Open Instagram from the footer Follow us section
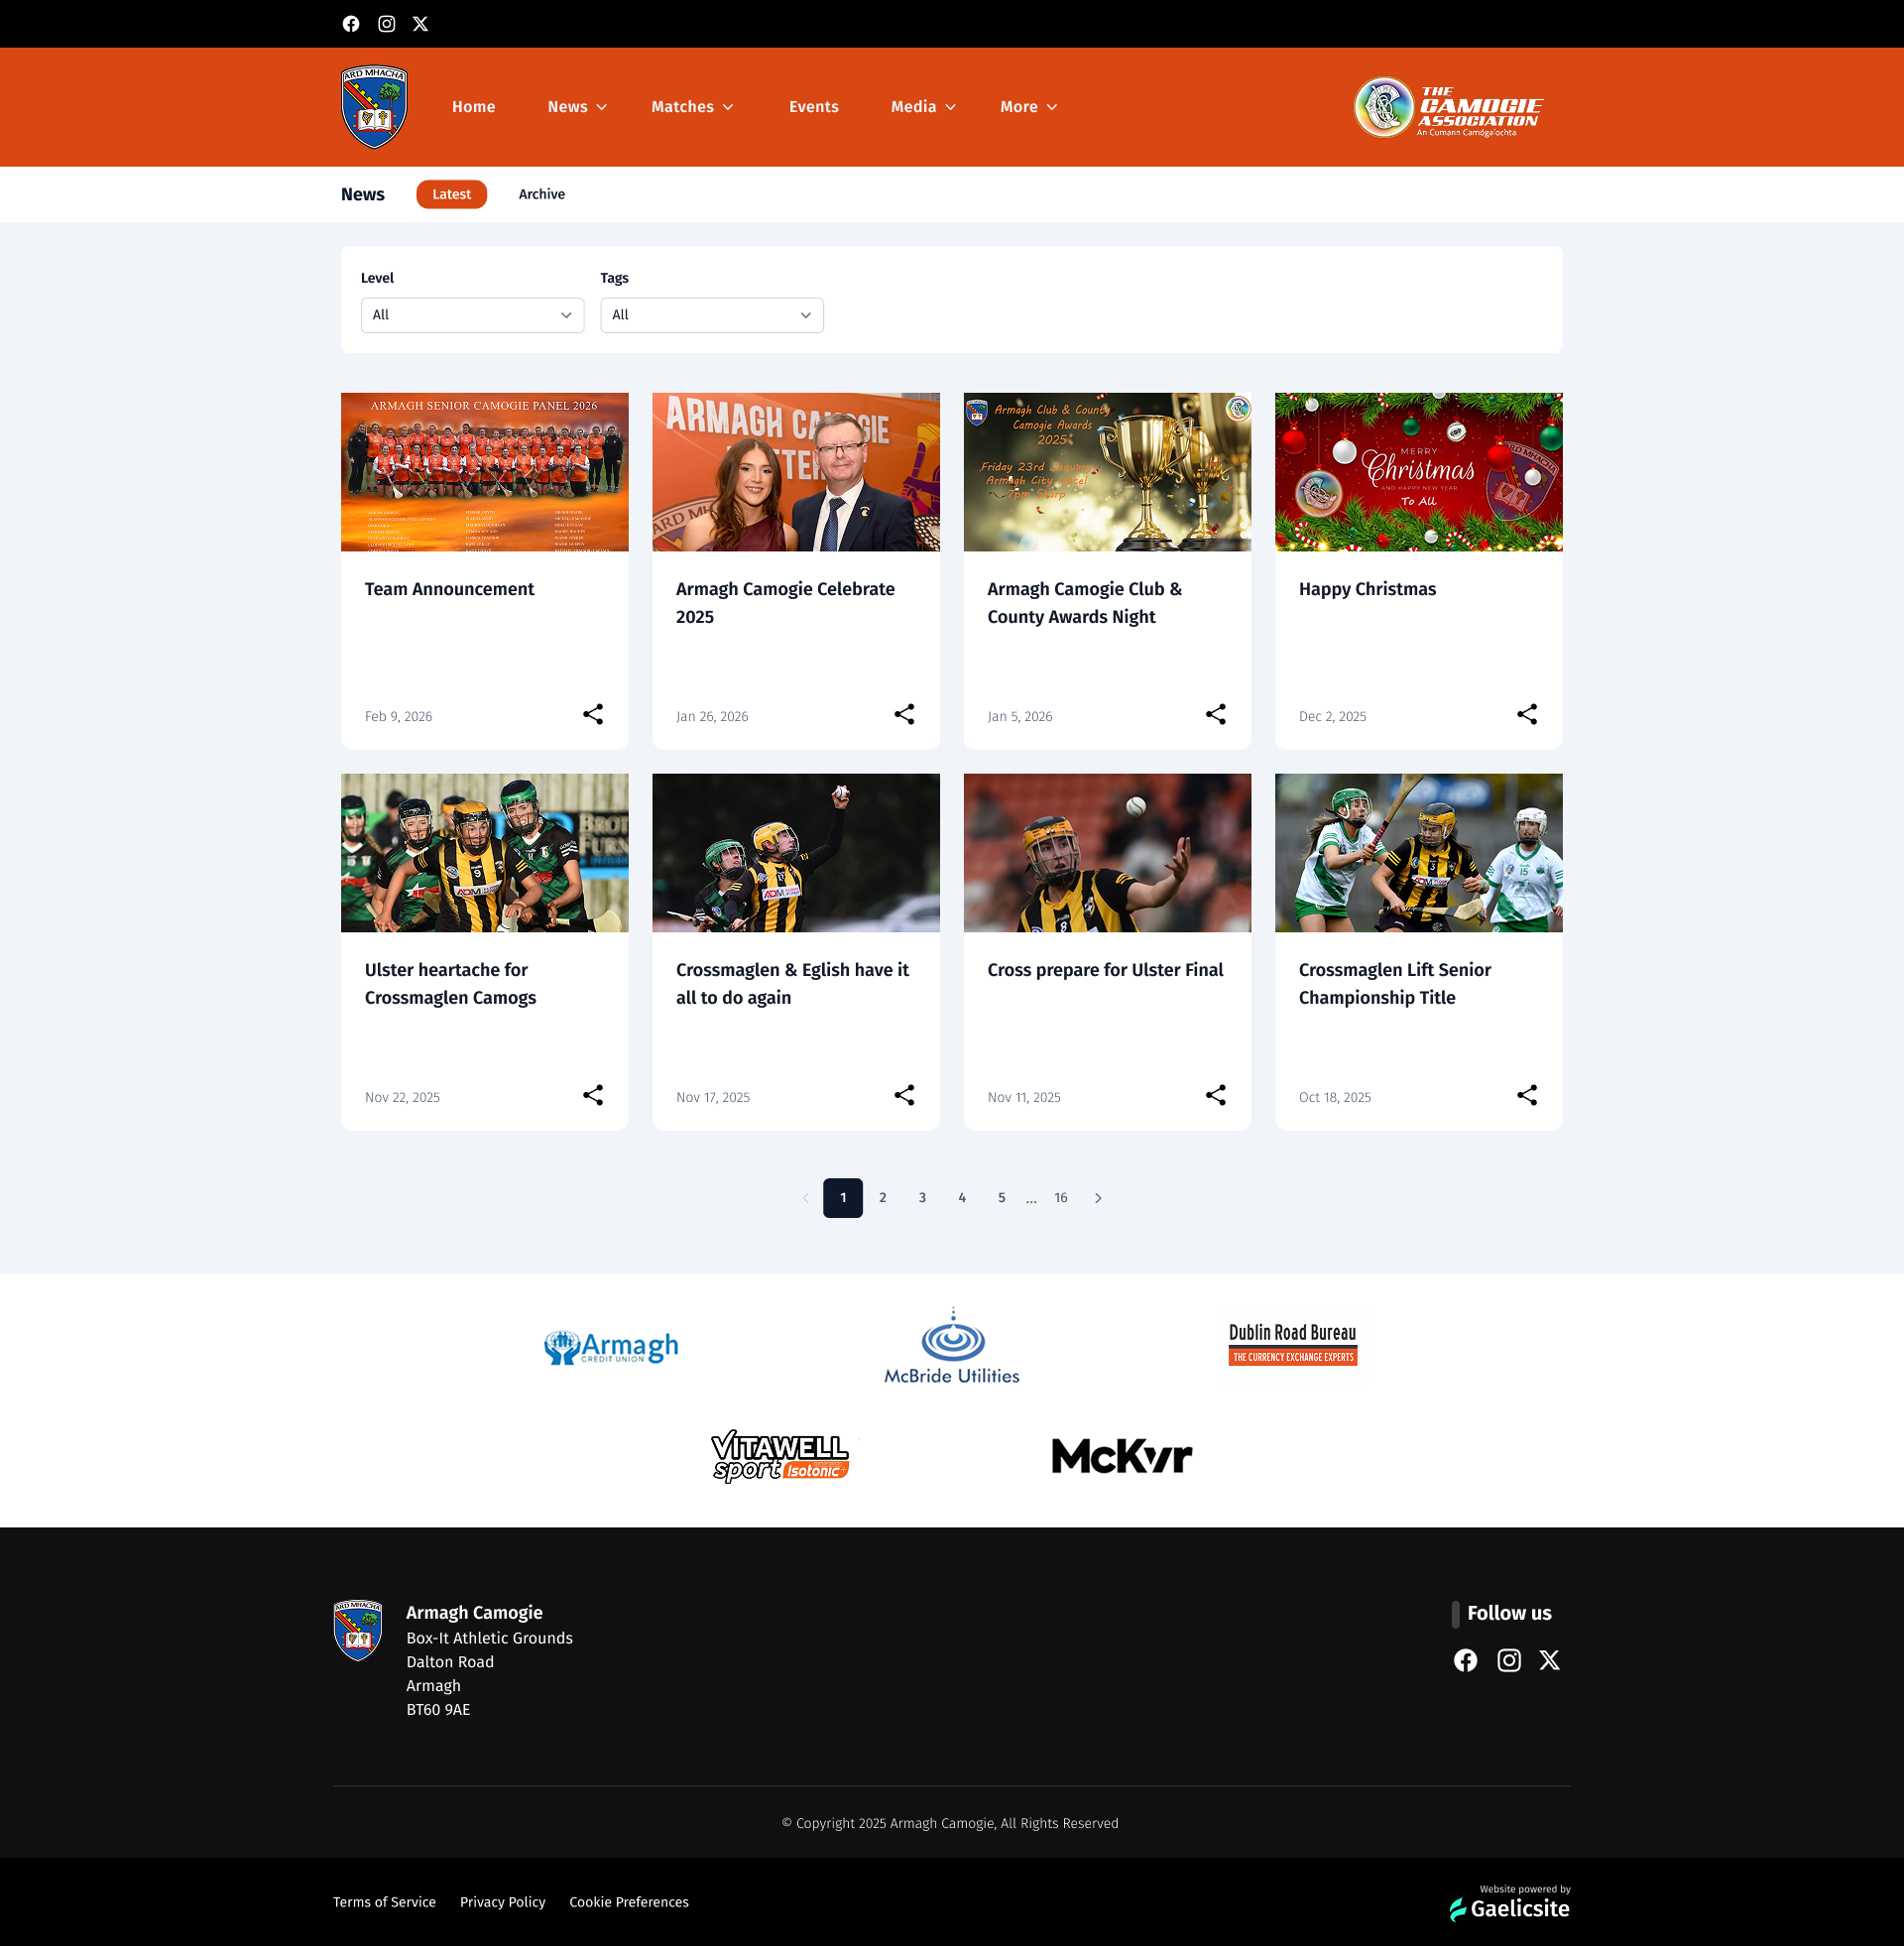The width and height of the screenshot is (1904, 1946). click(1508, 1659)
